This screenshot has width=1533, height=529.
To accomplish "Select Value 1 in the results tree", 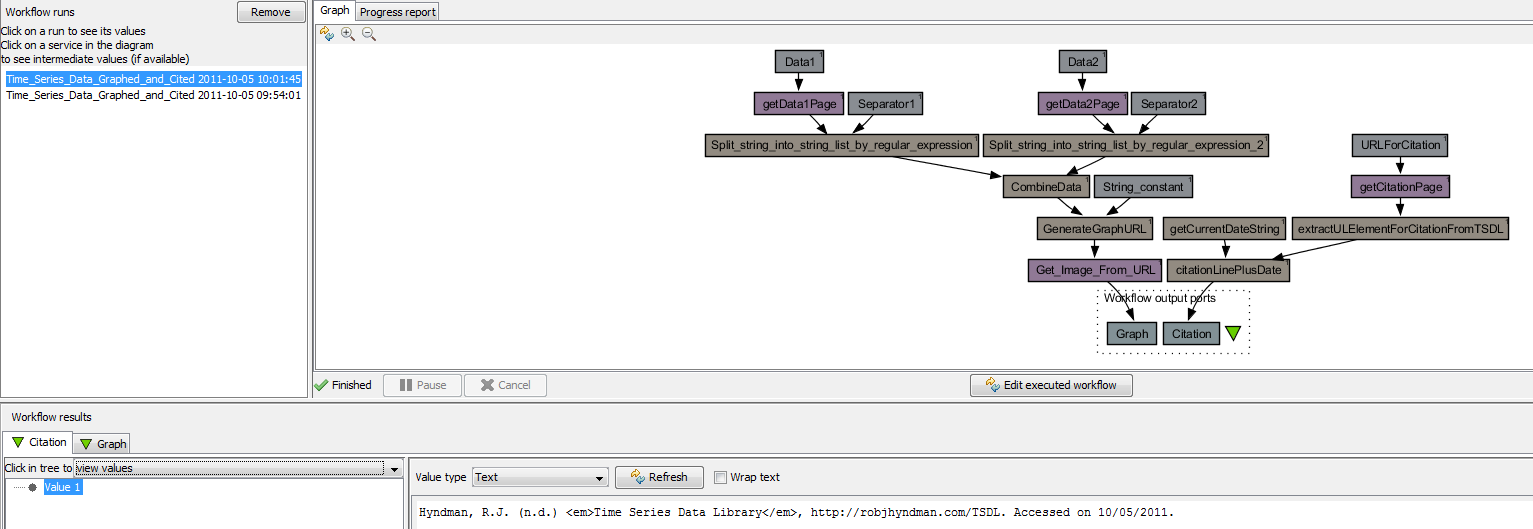I will click(x=62, y=487).
